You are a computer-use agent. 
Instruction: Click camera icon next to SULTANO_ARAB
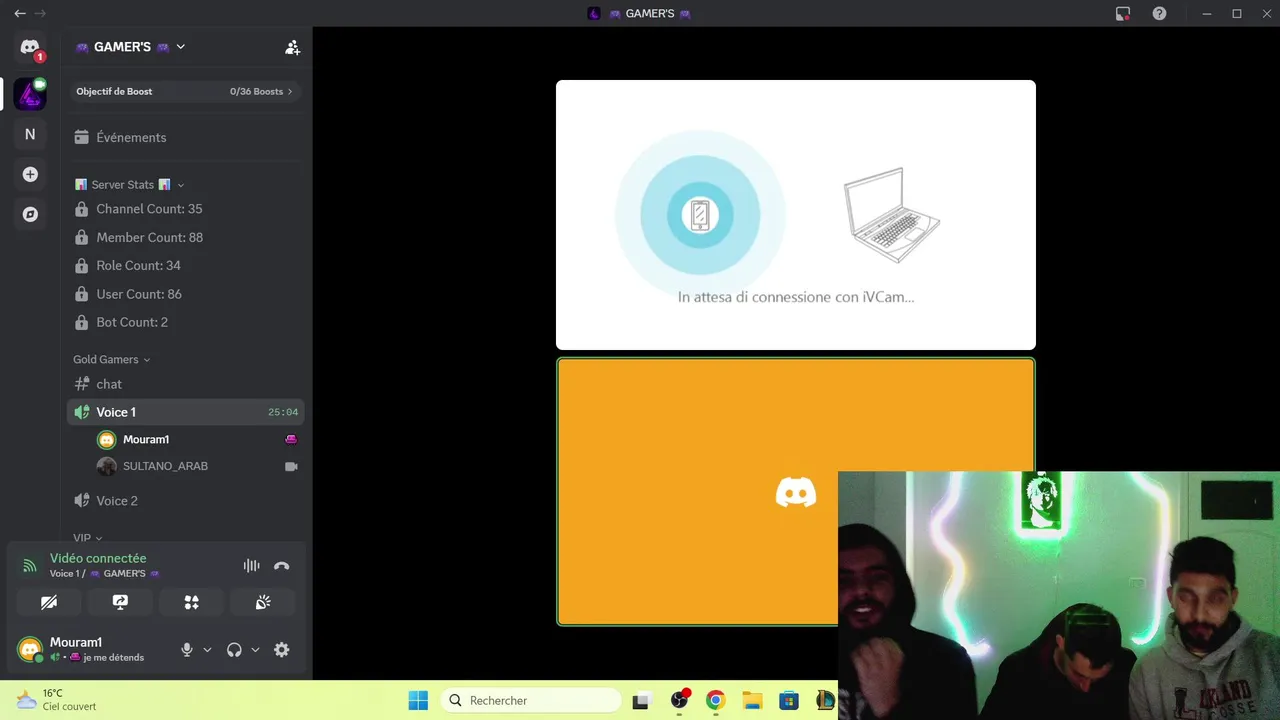pyautogui.click(x=291, y=466)
